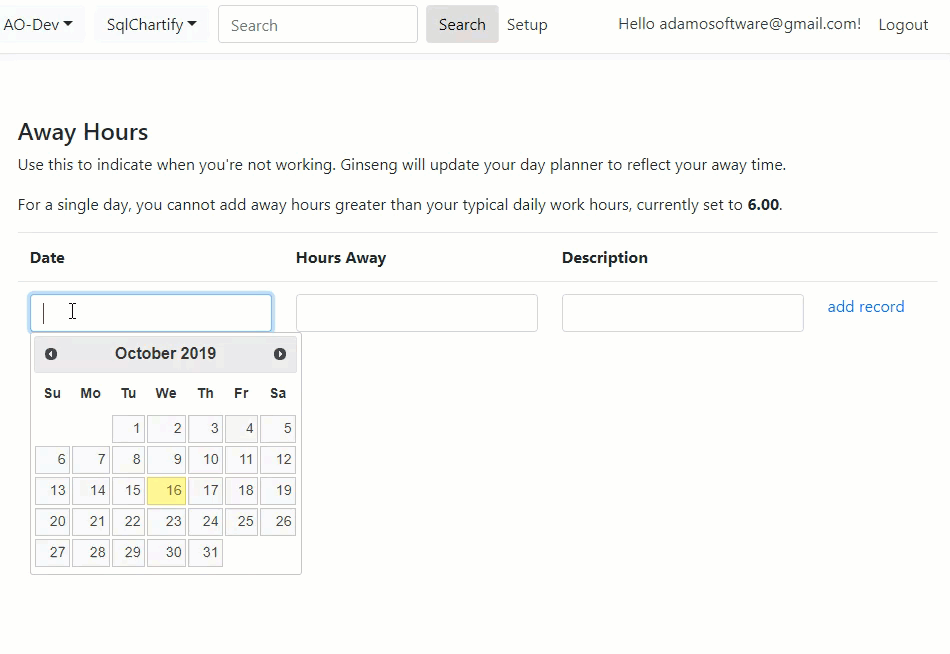
Task: Select October 25 on the calendar
Action: [241, 522]
